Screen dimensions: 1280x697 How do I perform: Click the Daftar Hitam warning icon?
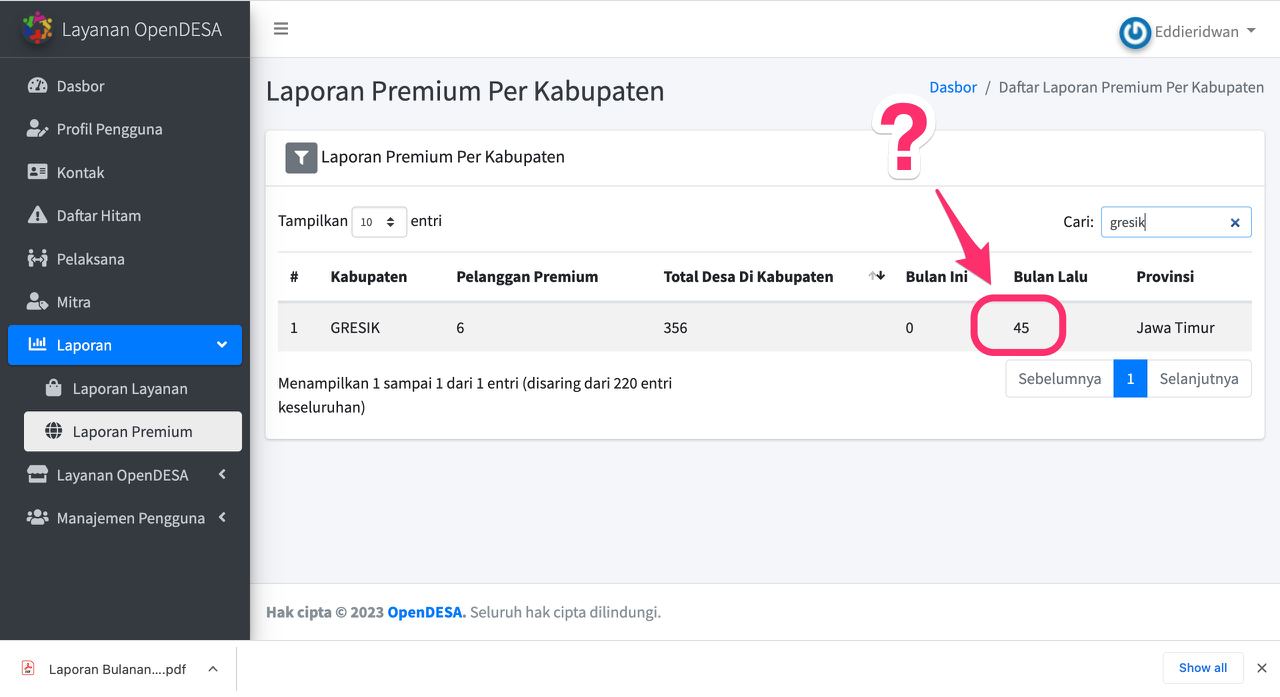tap(37, 215)
